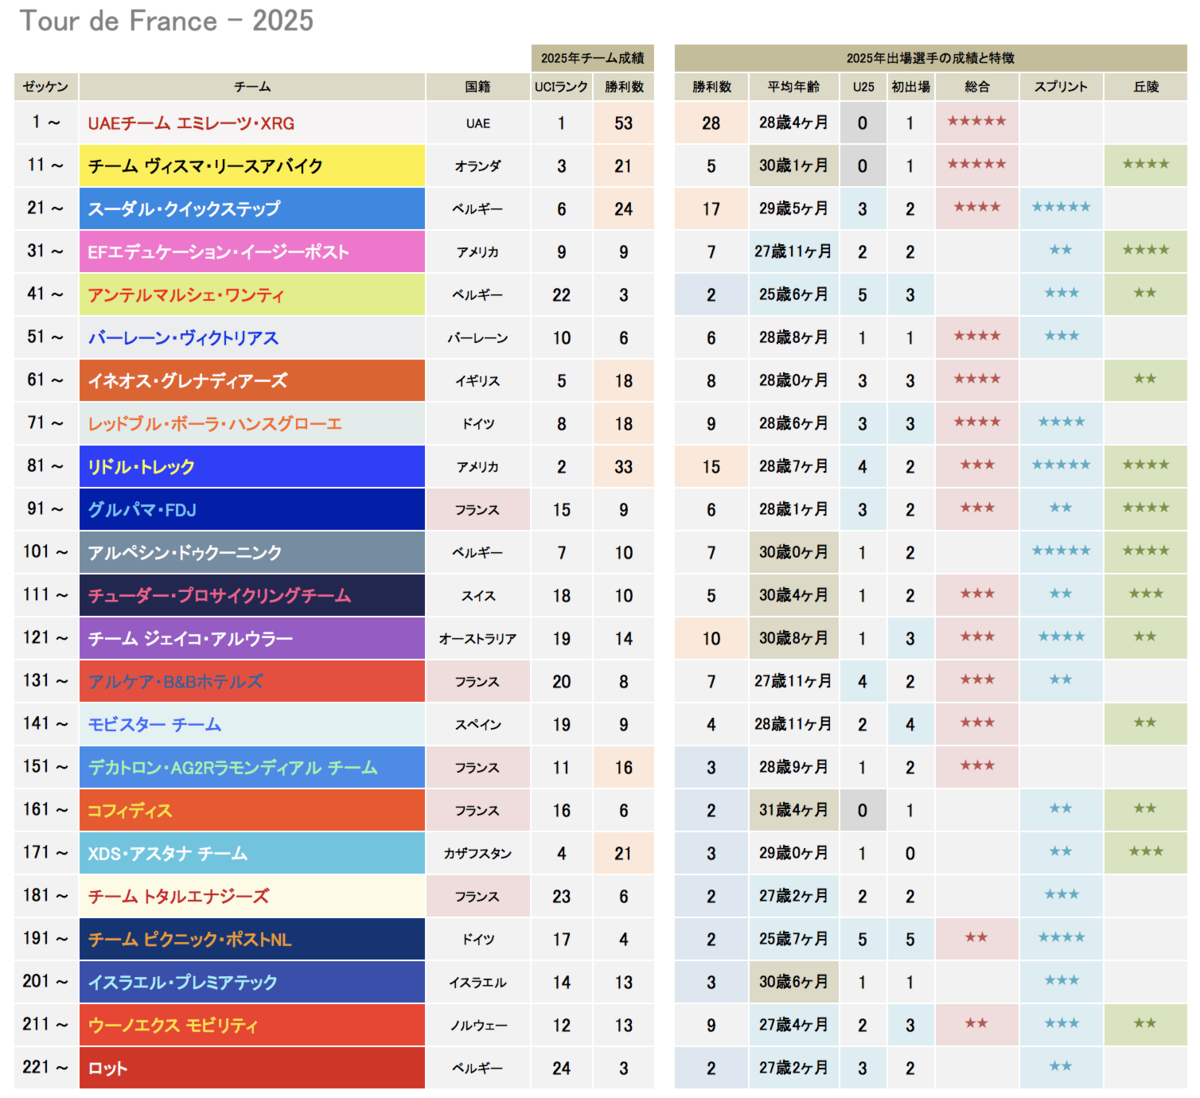This screenshot has height=1098, width=1200.
Task: Click the 'U25' column header
Action: point(863,87)
